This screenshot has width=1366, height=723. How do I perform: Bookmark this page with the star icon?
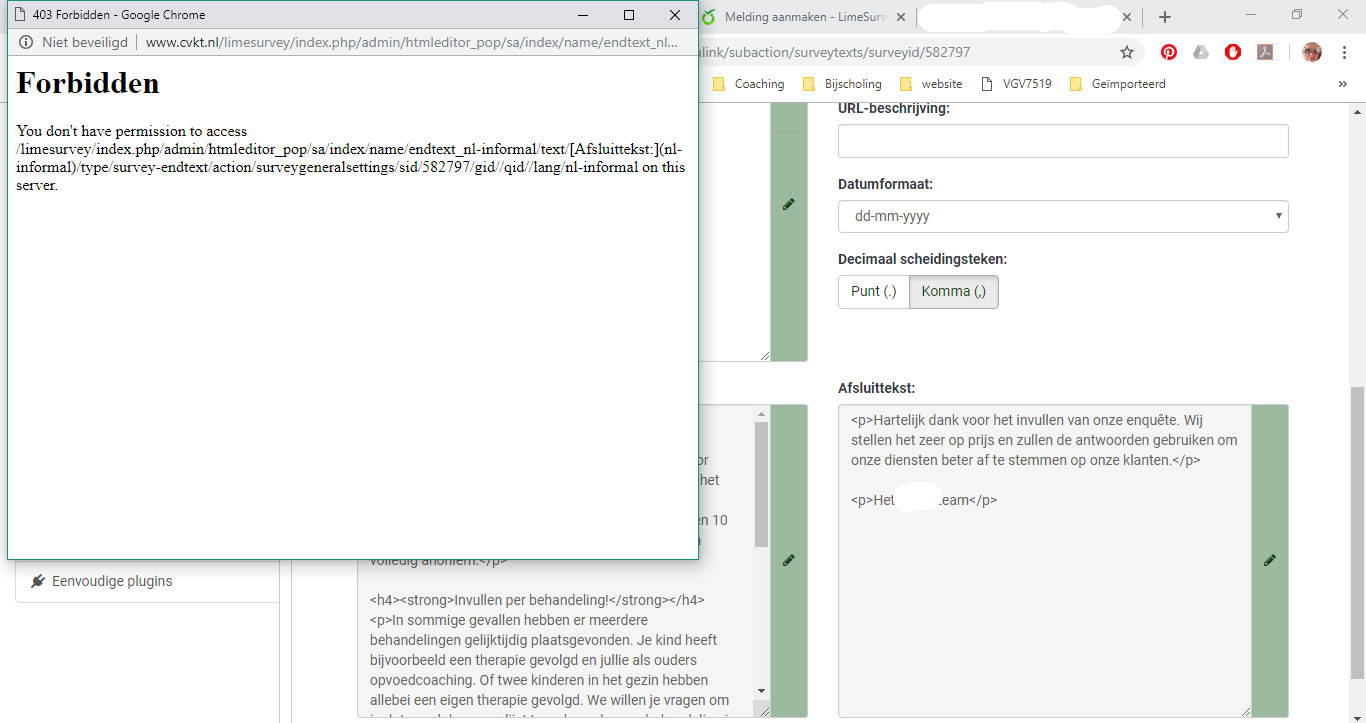point(1127,52)
